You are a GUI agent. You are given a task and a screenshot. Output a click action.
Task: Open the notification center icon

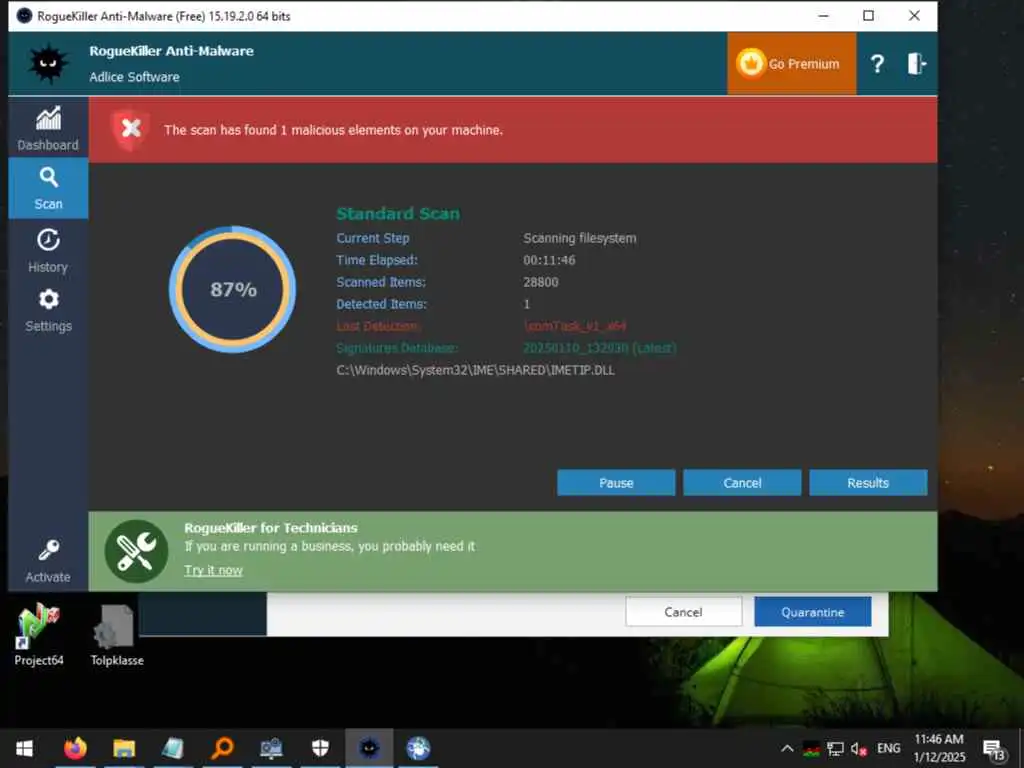(993, 750)
